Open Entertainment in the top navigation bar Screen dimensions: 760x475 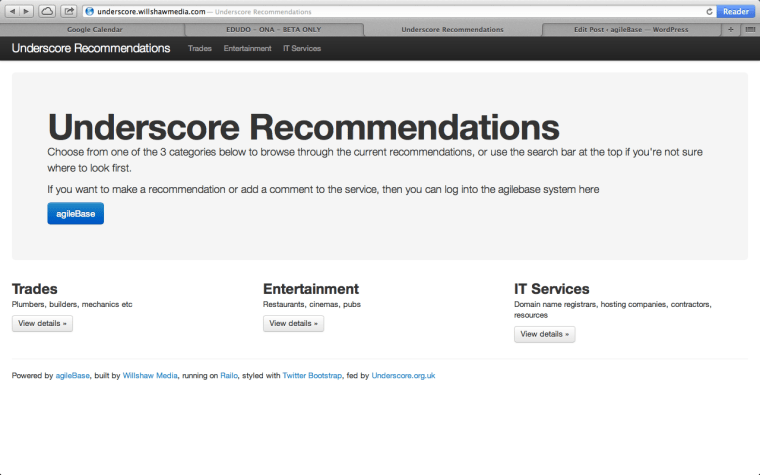(247, 48)
